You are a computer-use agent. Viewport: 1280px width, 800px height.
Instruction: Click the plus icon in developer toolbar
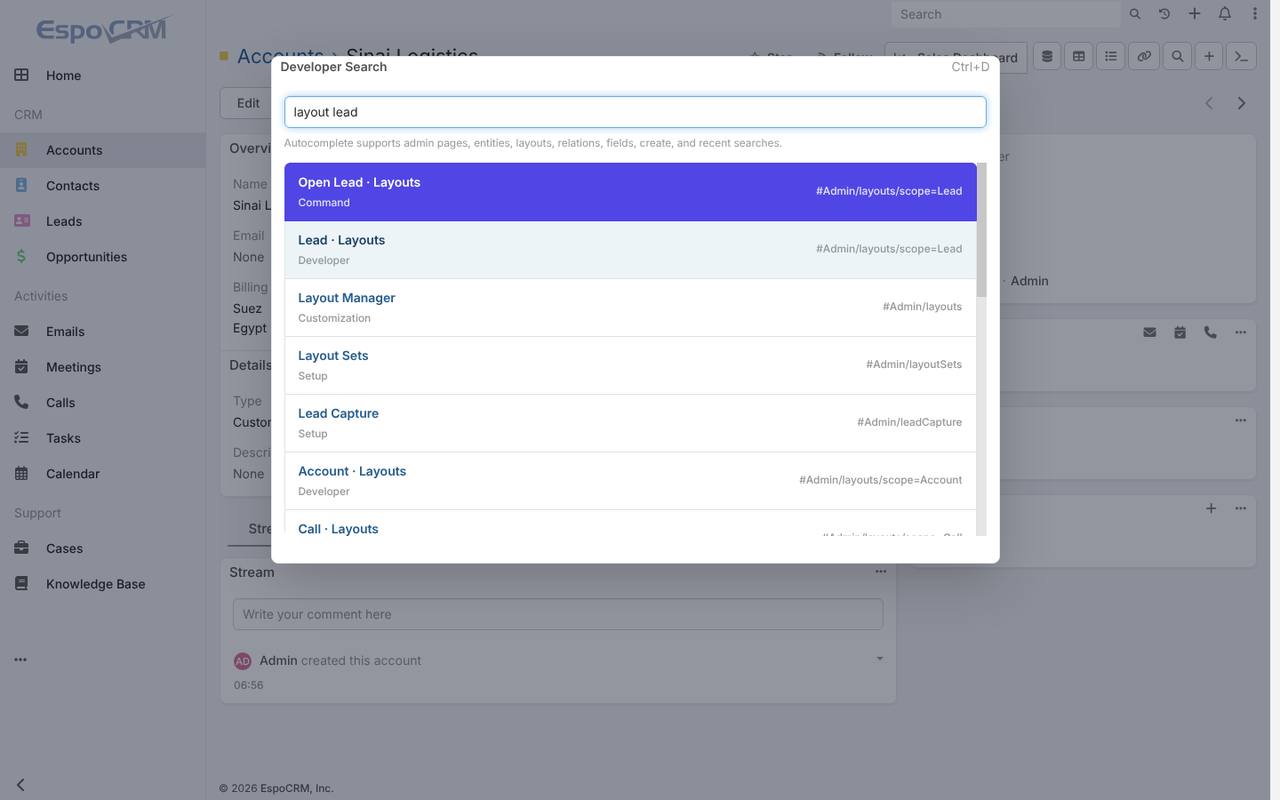tap(1209, 57)
